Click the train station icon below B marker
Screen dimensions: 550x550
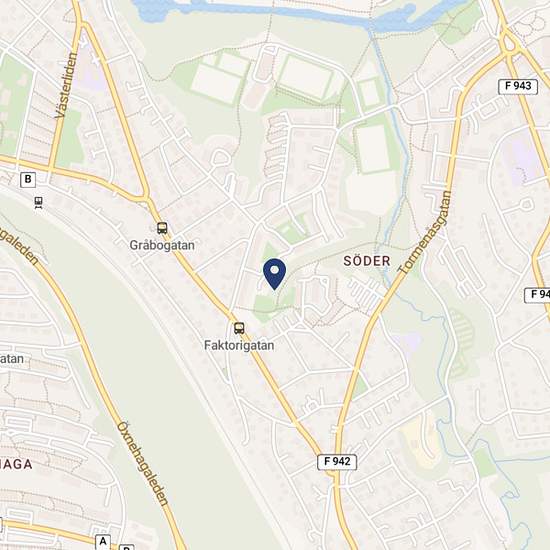(38, 202)
